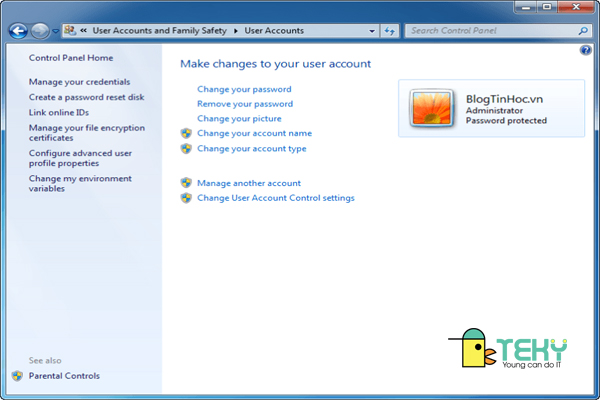Click Change your account name link
The height and width of the screenshot is (400, 600).
[x=254, y=133]
